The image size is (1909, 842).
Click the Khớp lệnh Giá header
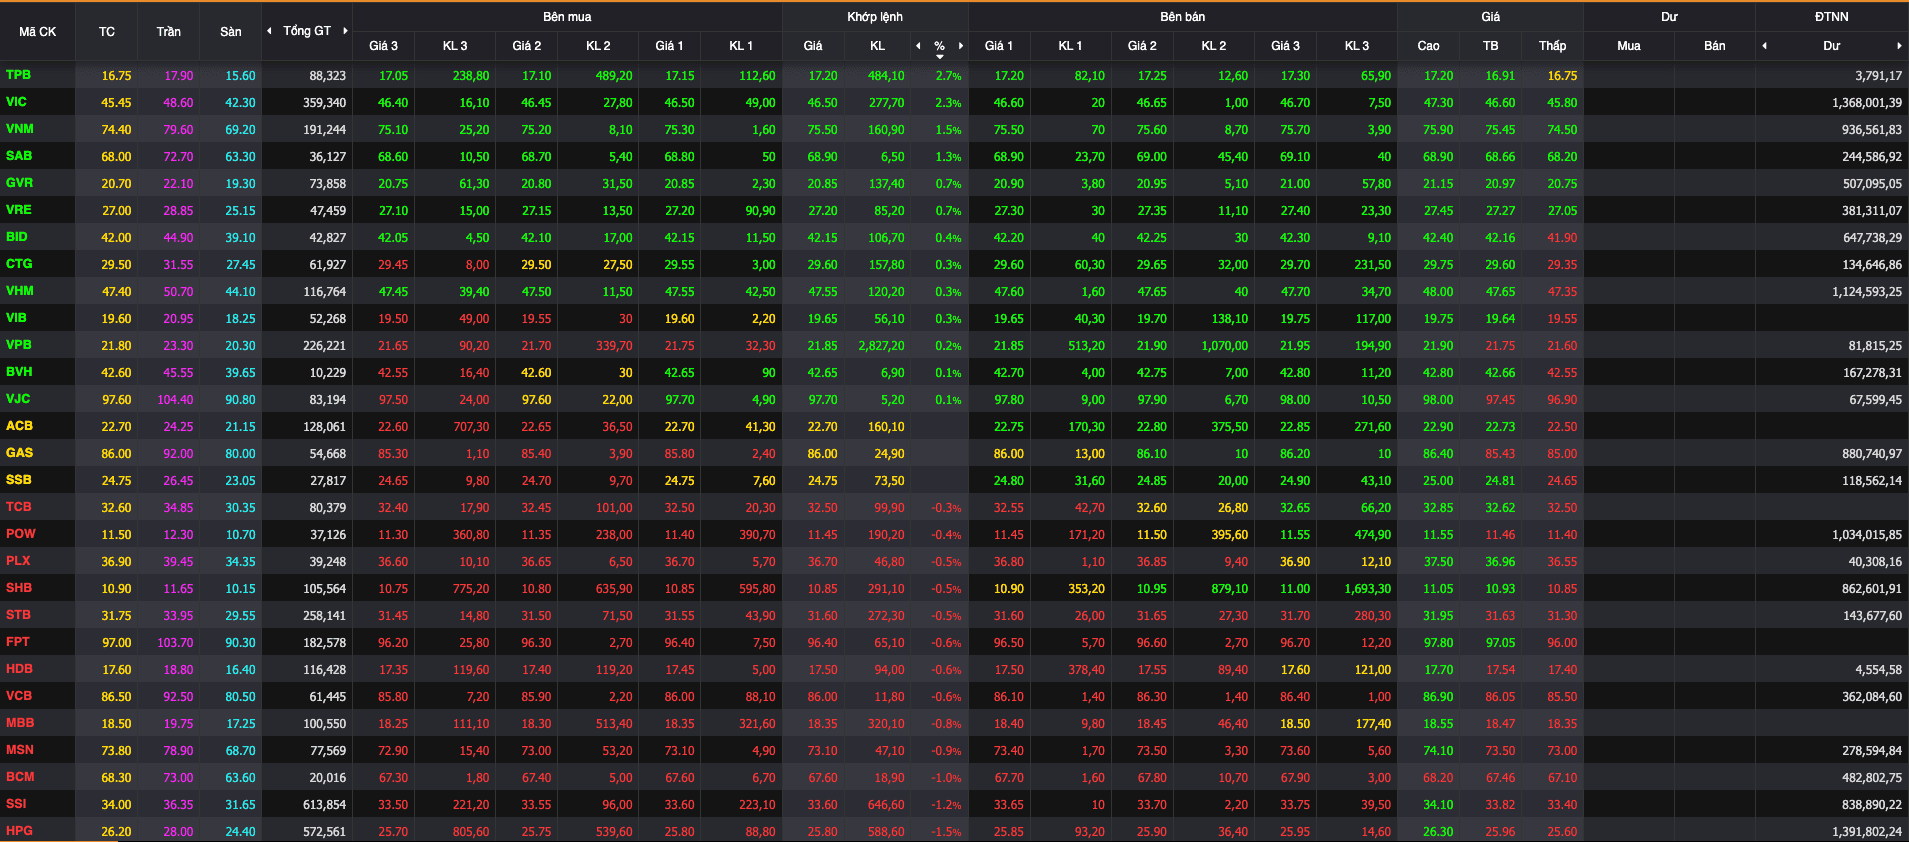tap(813, 46)
